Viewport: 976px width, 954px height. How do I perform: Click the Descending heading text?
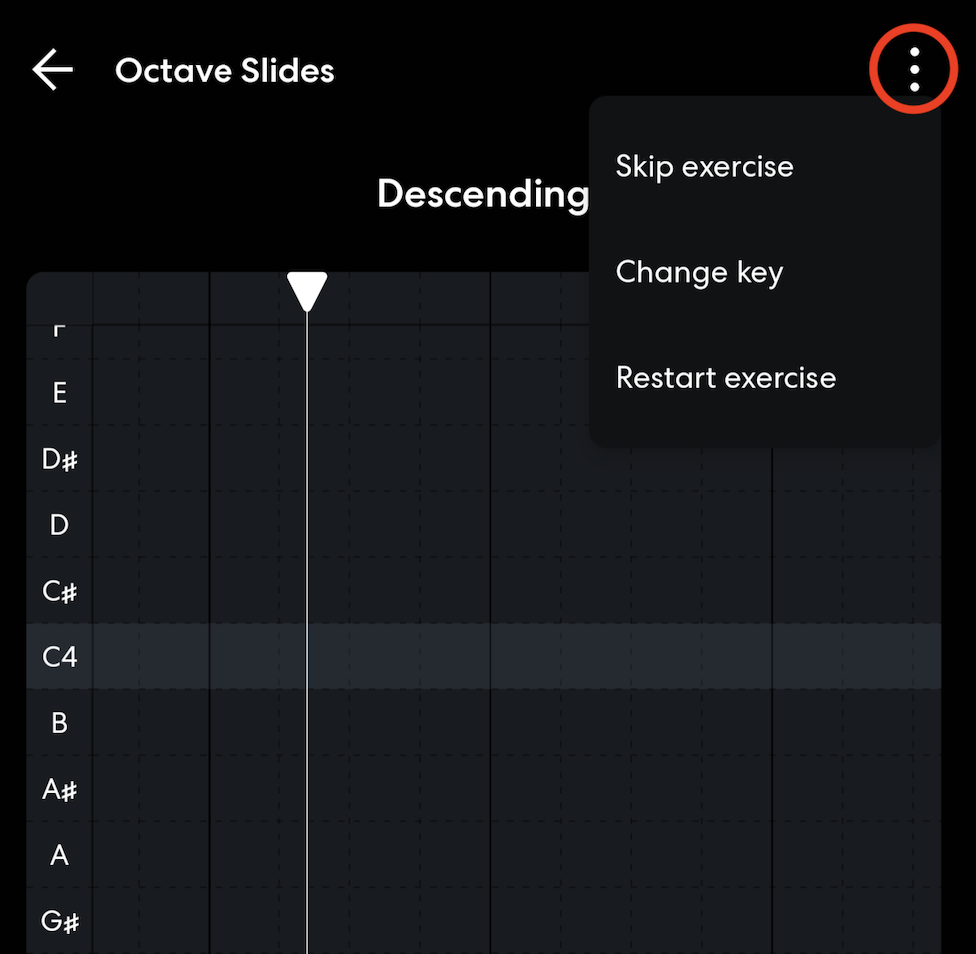click(x=482, y=194)
